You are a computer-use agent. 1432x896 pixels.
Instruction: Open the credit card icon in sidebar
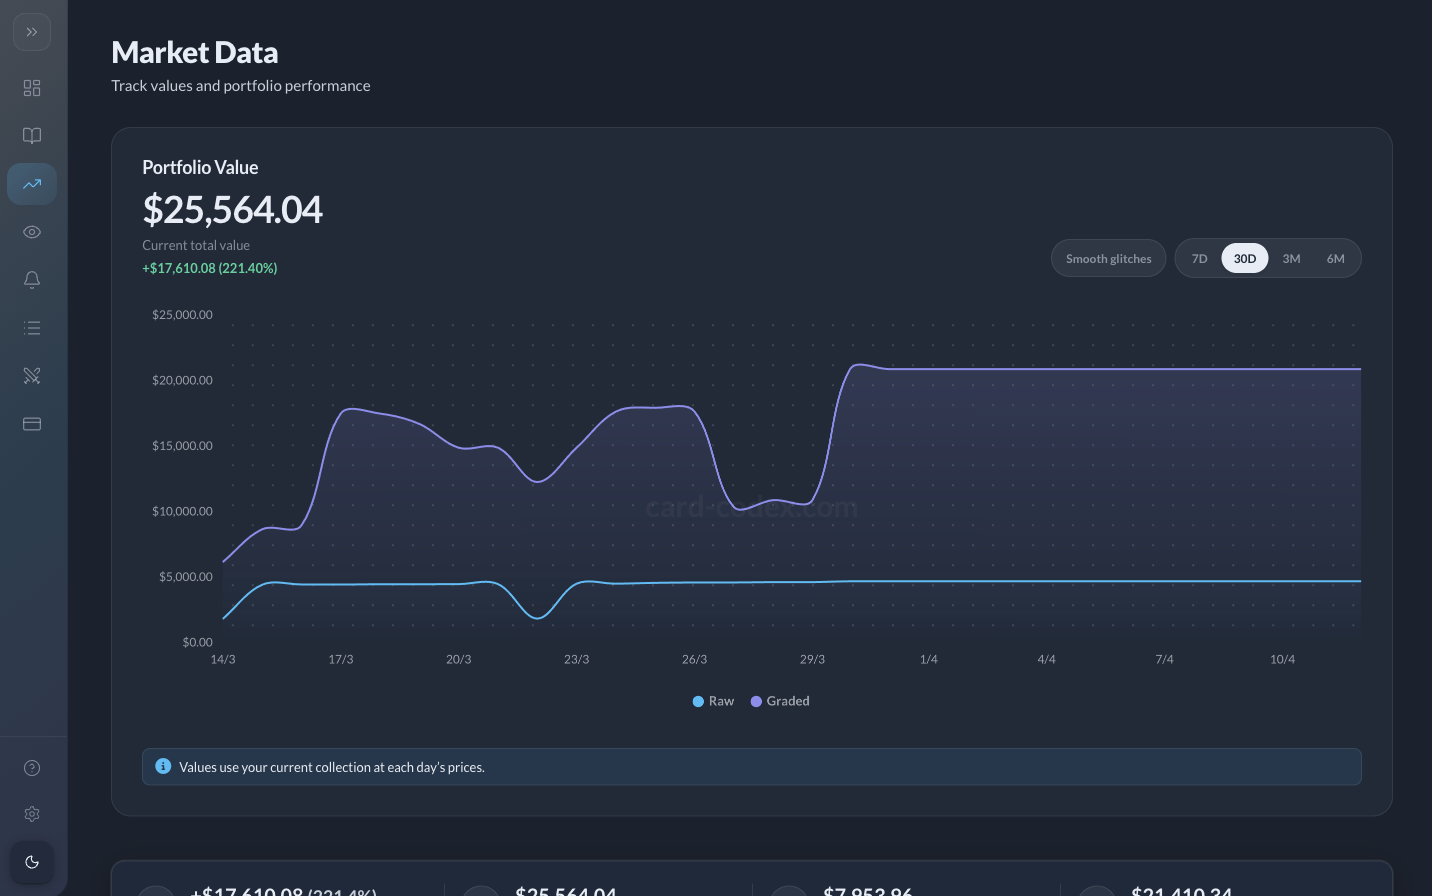coord(32,424)
